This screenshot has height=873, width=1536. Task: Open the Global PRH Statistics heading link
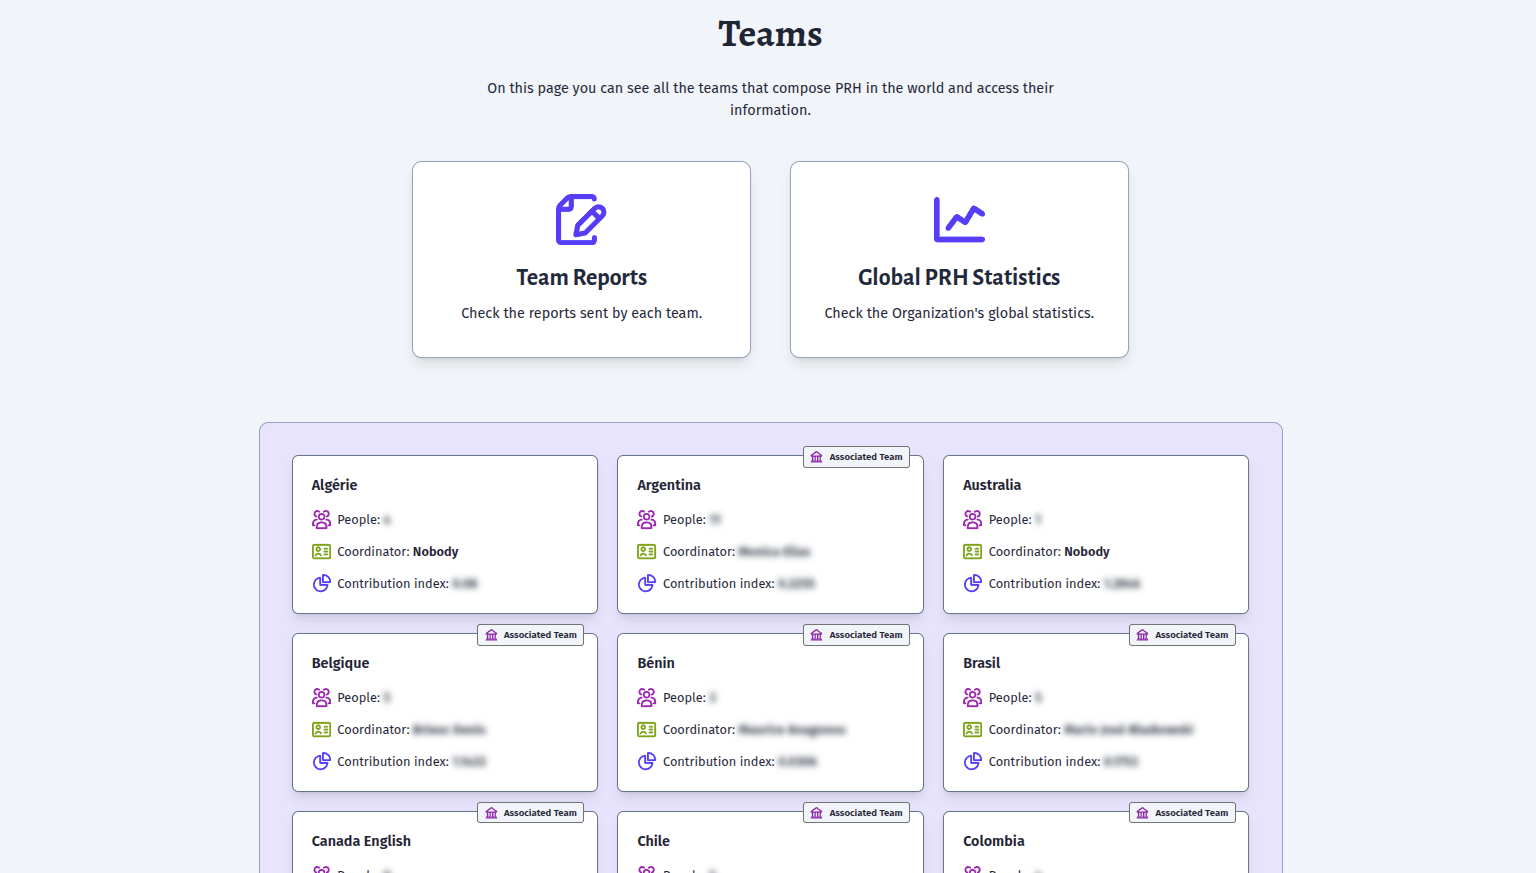959,277
